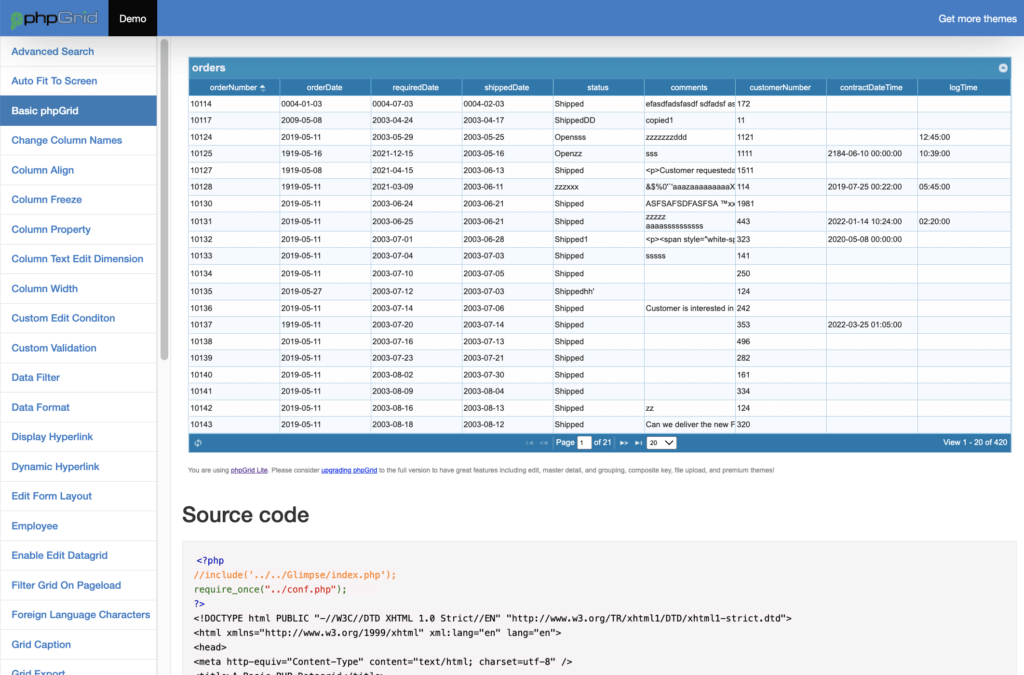Switch to the Column Freeze demo
1024x675 pixels.
47,199
